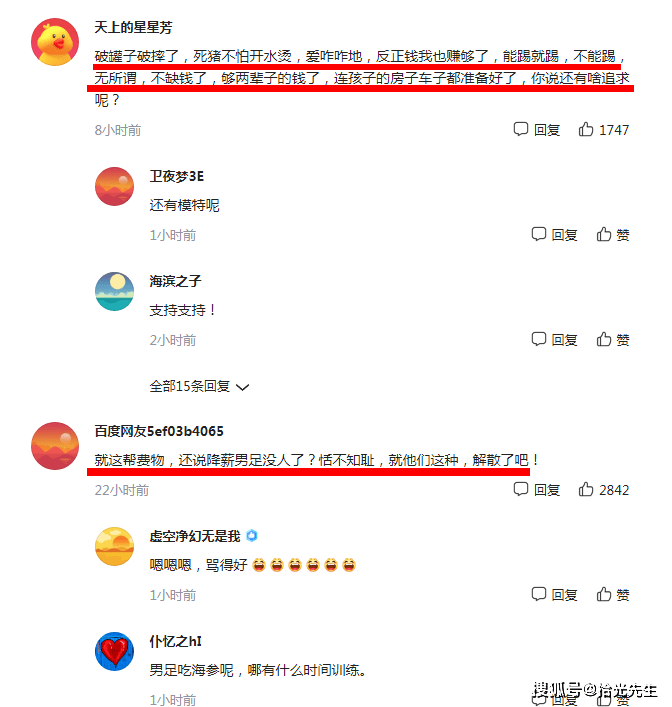Like the comment by 天上的星星芳

tap(603, 130)
